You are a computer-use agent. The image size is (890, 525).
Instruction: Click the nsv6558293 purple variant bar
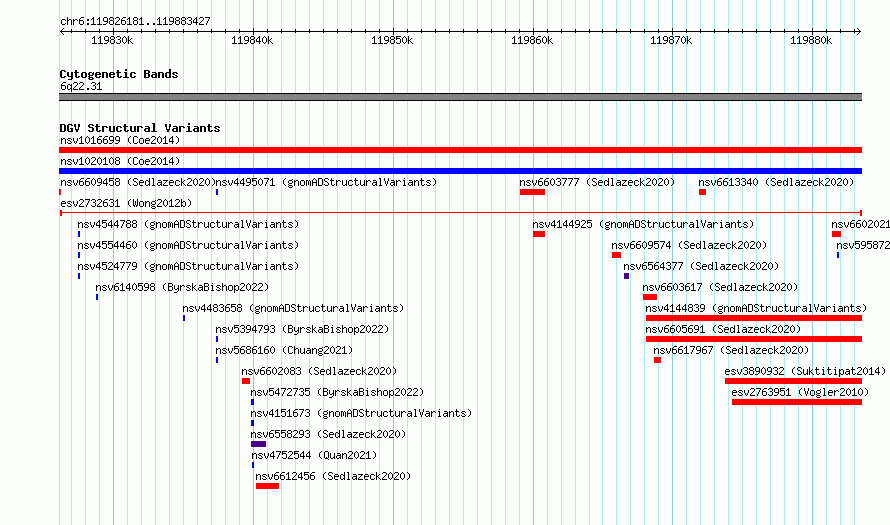pyautogui.click(x=258, y=444)
